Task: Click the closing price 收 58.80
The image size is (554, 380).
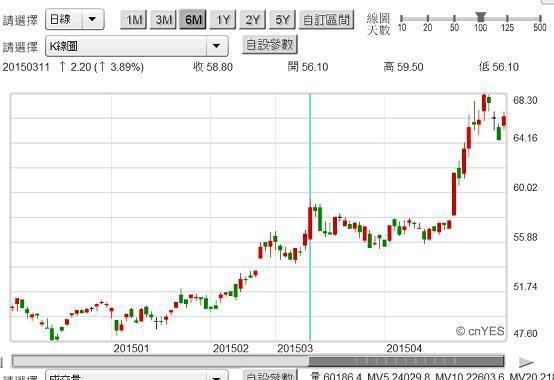Action: coord(213,67)
